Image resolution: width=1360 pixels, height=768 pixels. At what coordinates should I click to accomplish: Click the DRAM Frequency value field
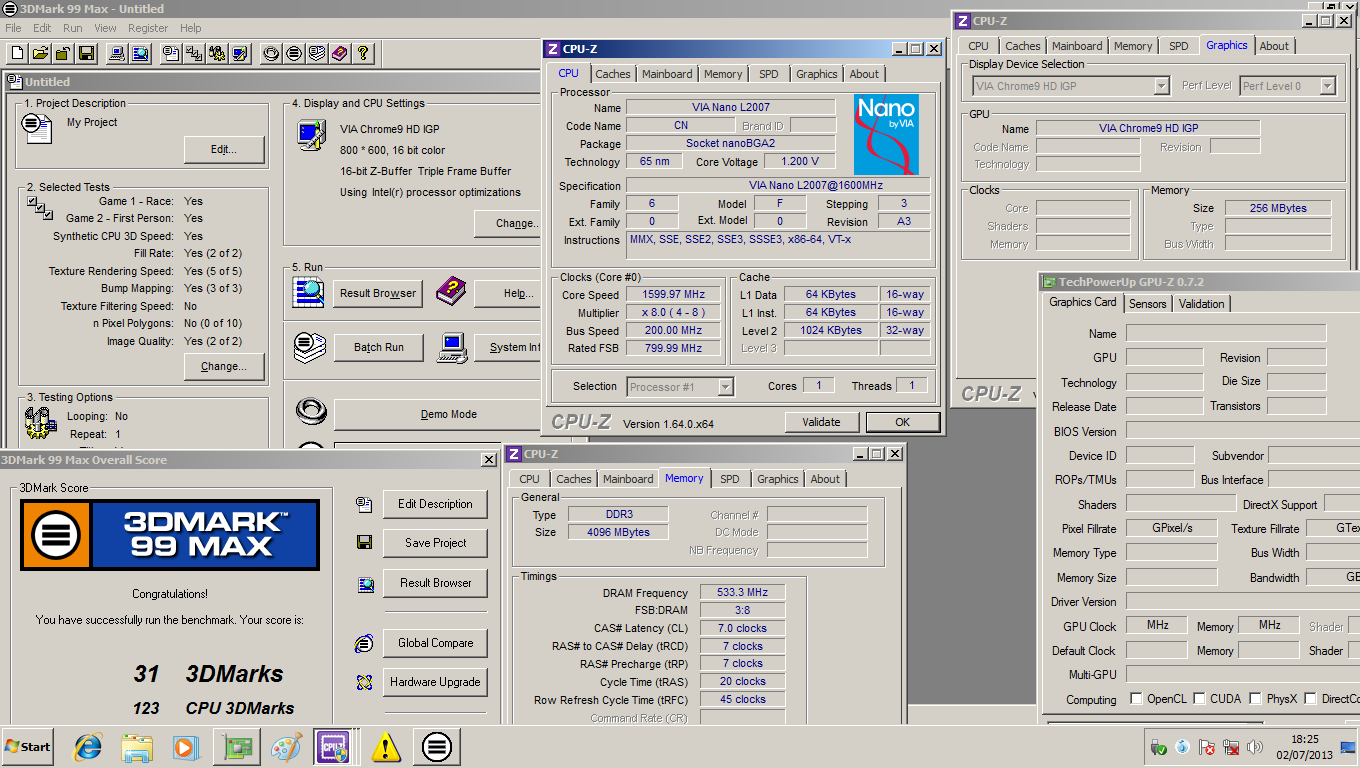coord(742,593)
